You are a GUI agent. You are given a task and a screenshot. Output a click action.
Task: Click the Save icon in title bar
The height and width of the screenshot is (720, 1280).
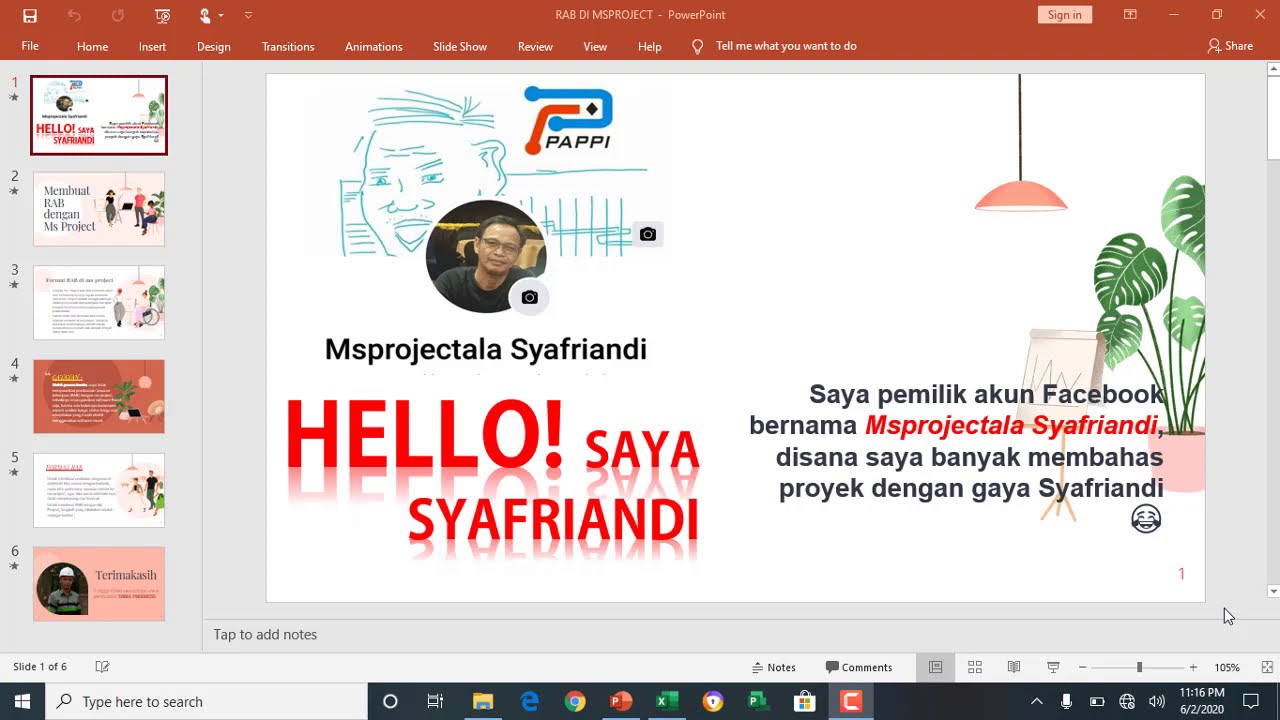pyautogui.click(x=30, y=15)
